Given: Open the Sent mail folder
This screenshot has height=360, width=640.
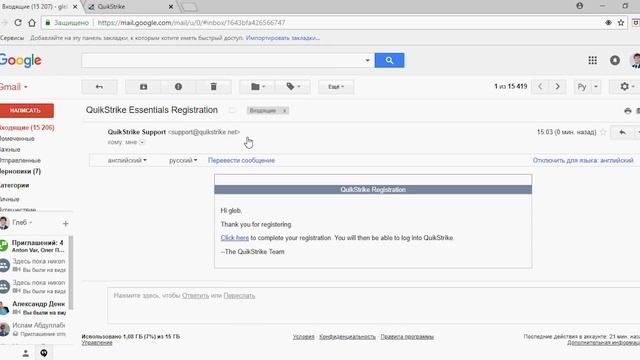Looking at the screenshot, I should point(20,160).
